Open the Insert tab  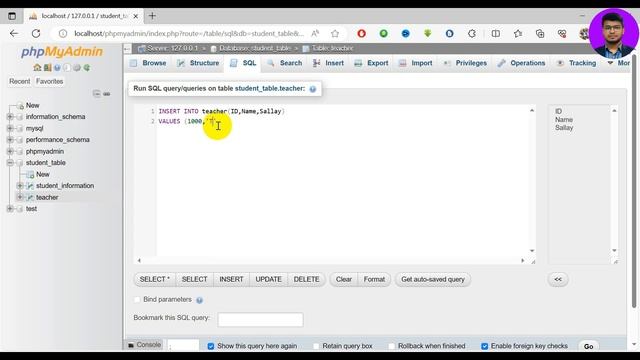(329, 63)
